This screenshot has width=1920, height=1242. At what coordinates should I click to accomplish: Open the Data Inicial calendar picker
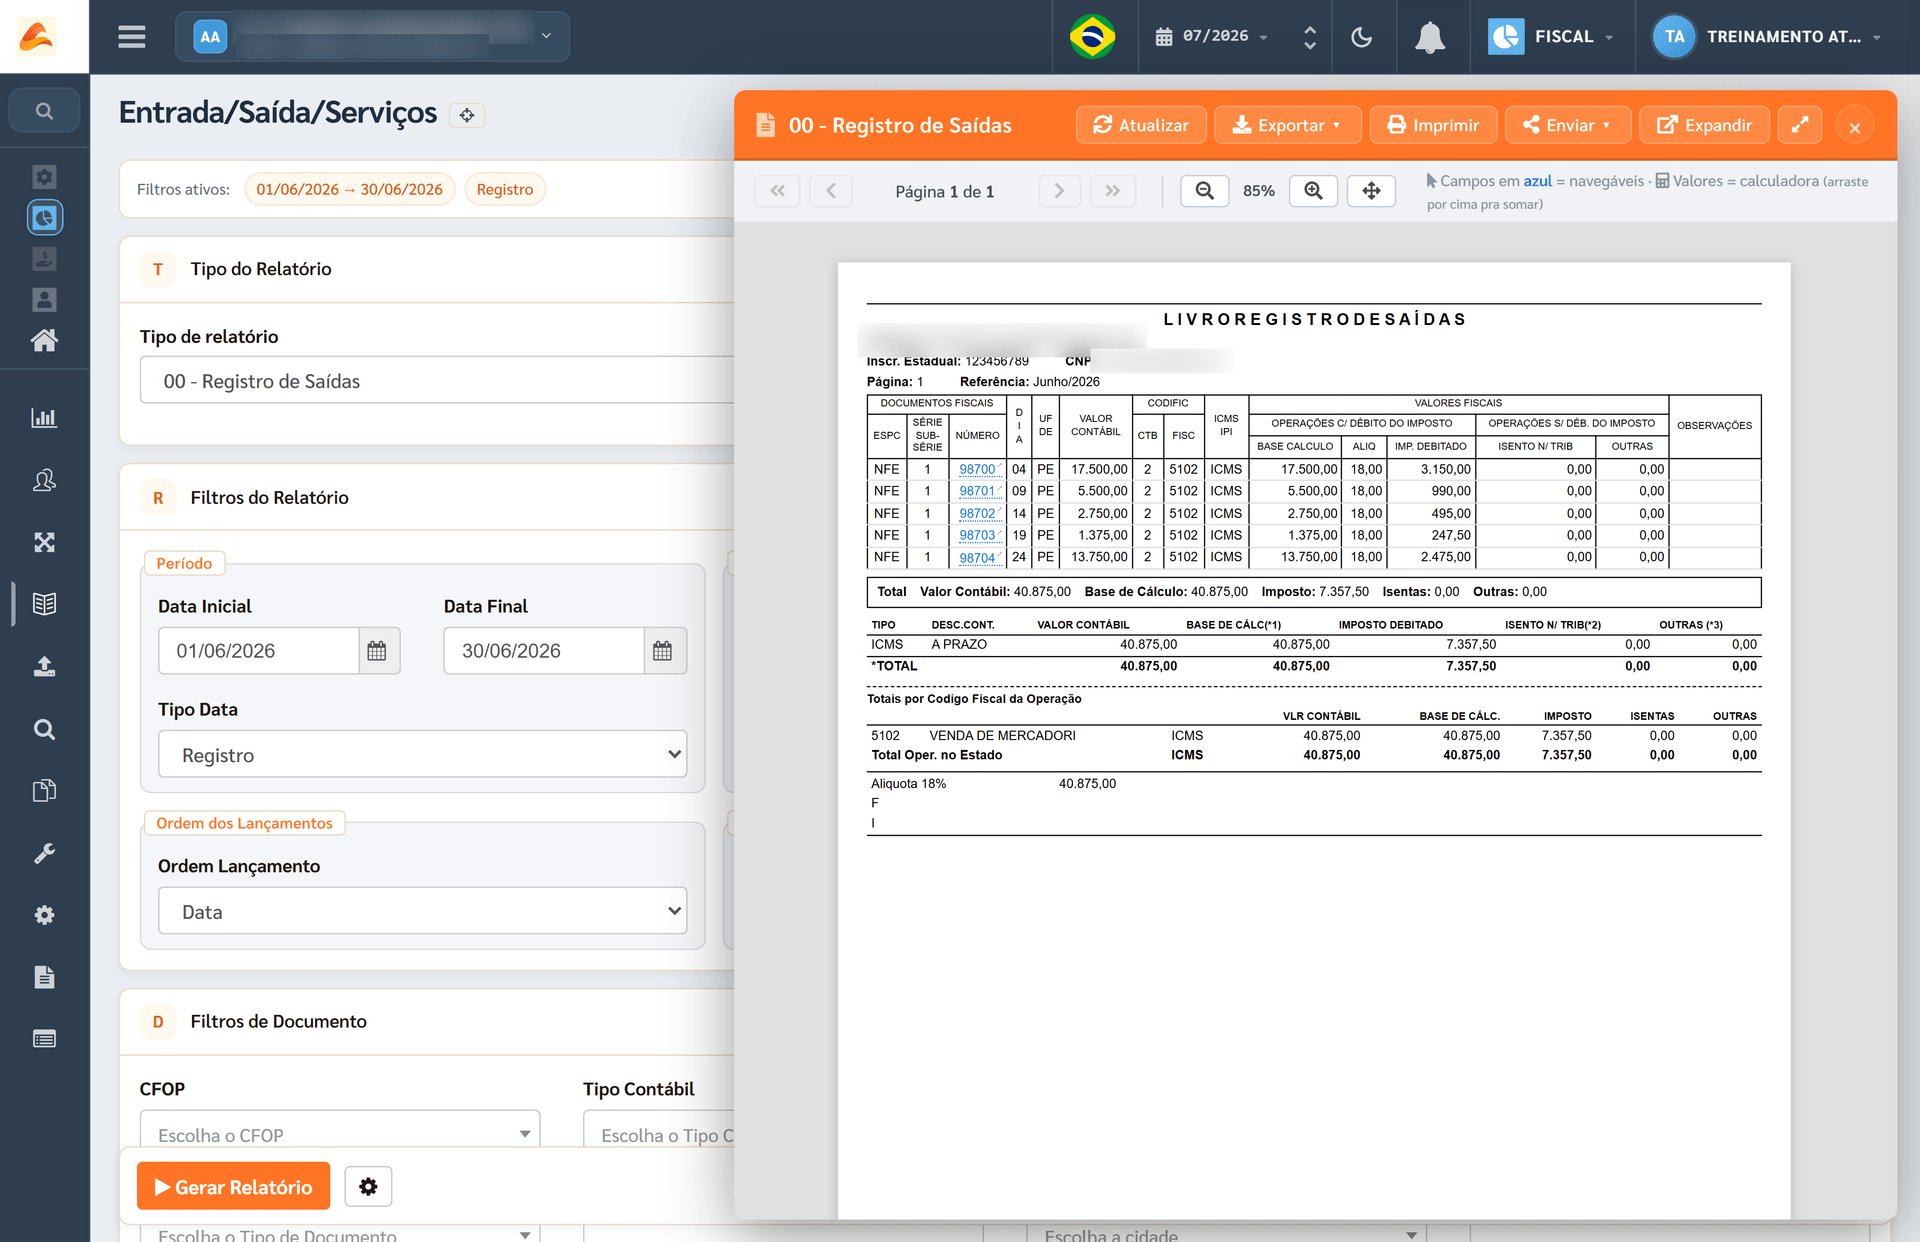(x=377, y=651)
